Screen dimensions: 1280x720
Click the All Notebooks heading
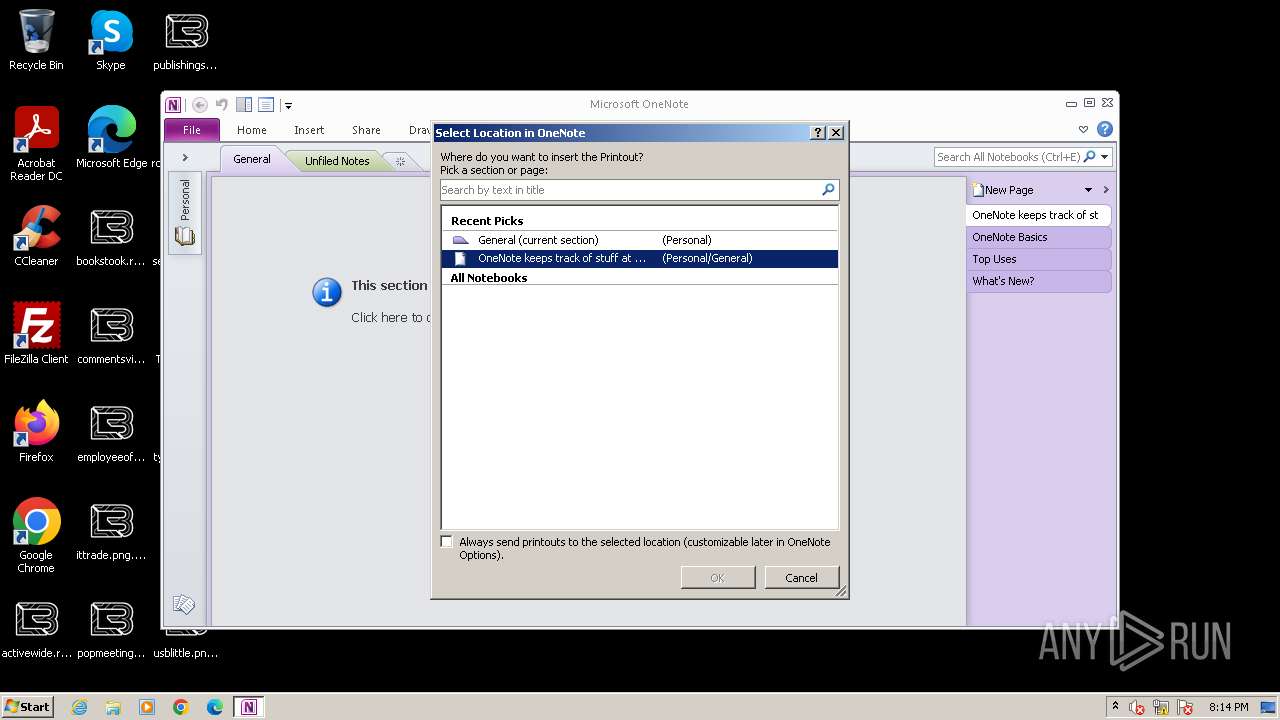pyautogui.click(x=489, y=278)
